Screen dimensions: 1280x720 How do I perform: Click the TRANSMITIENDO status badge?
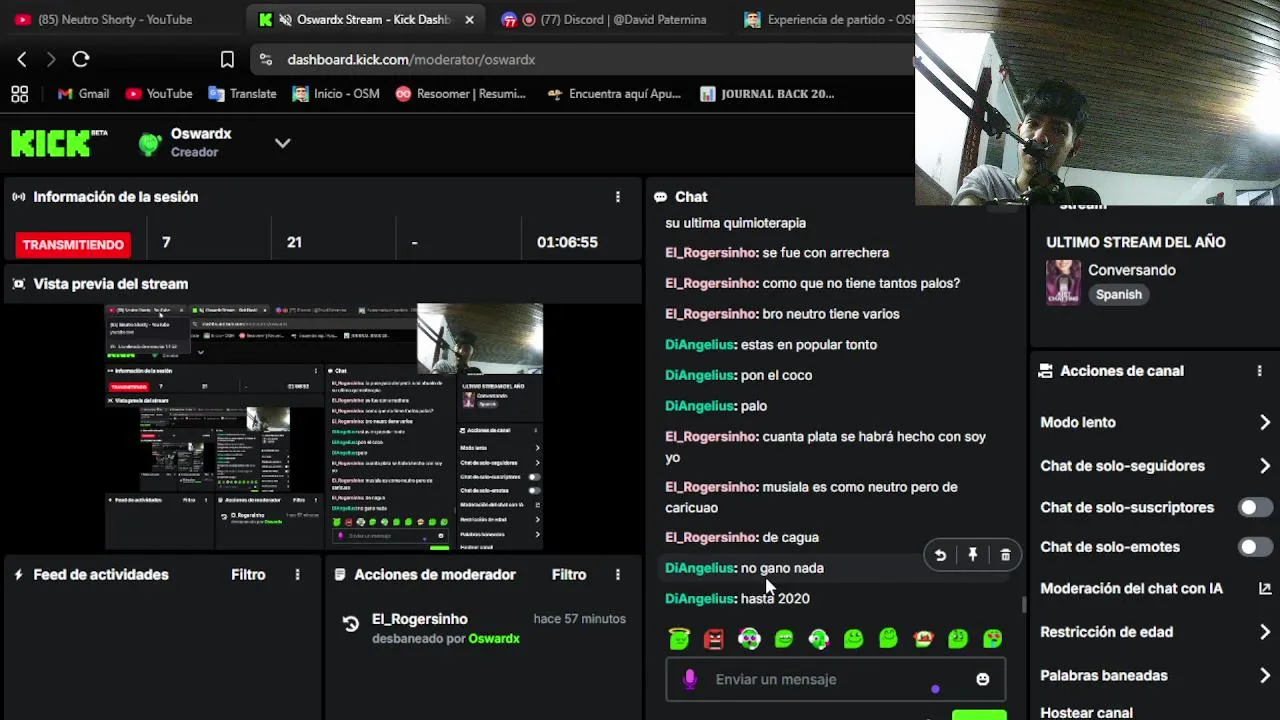pyautogui.click(x=73, y=244)
